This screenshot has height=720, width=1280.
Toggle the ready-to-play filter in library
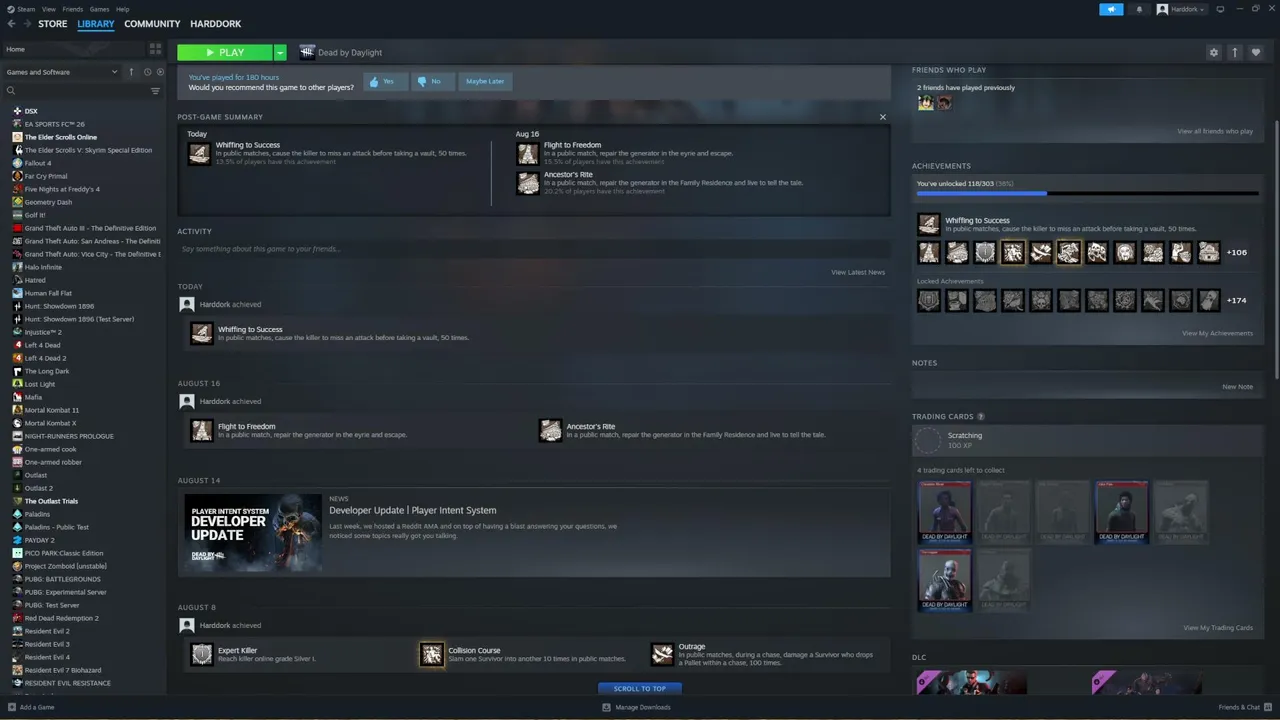click(159, 72)
